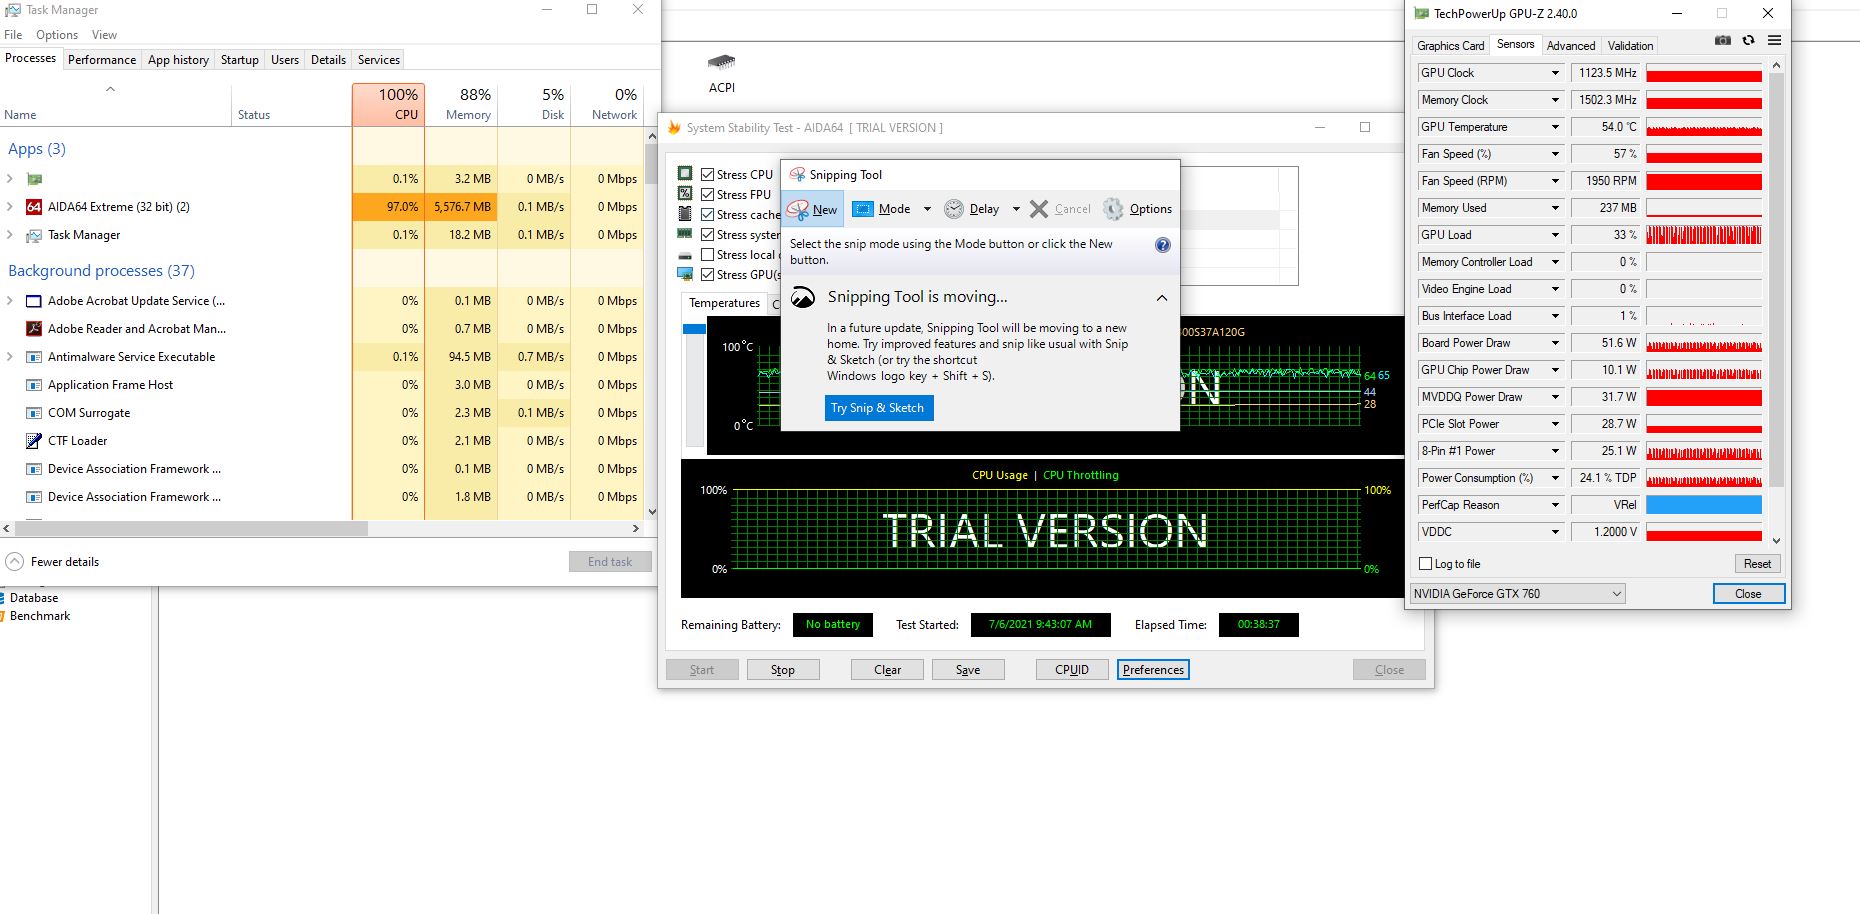Enable the Stress local disks checkbox

point(708,255)
